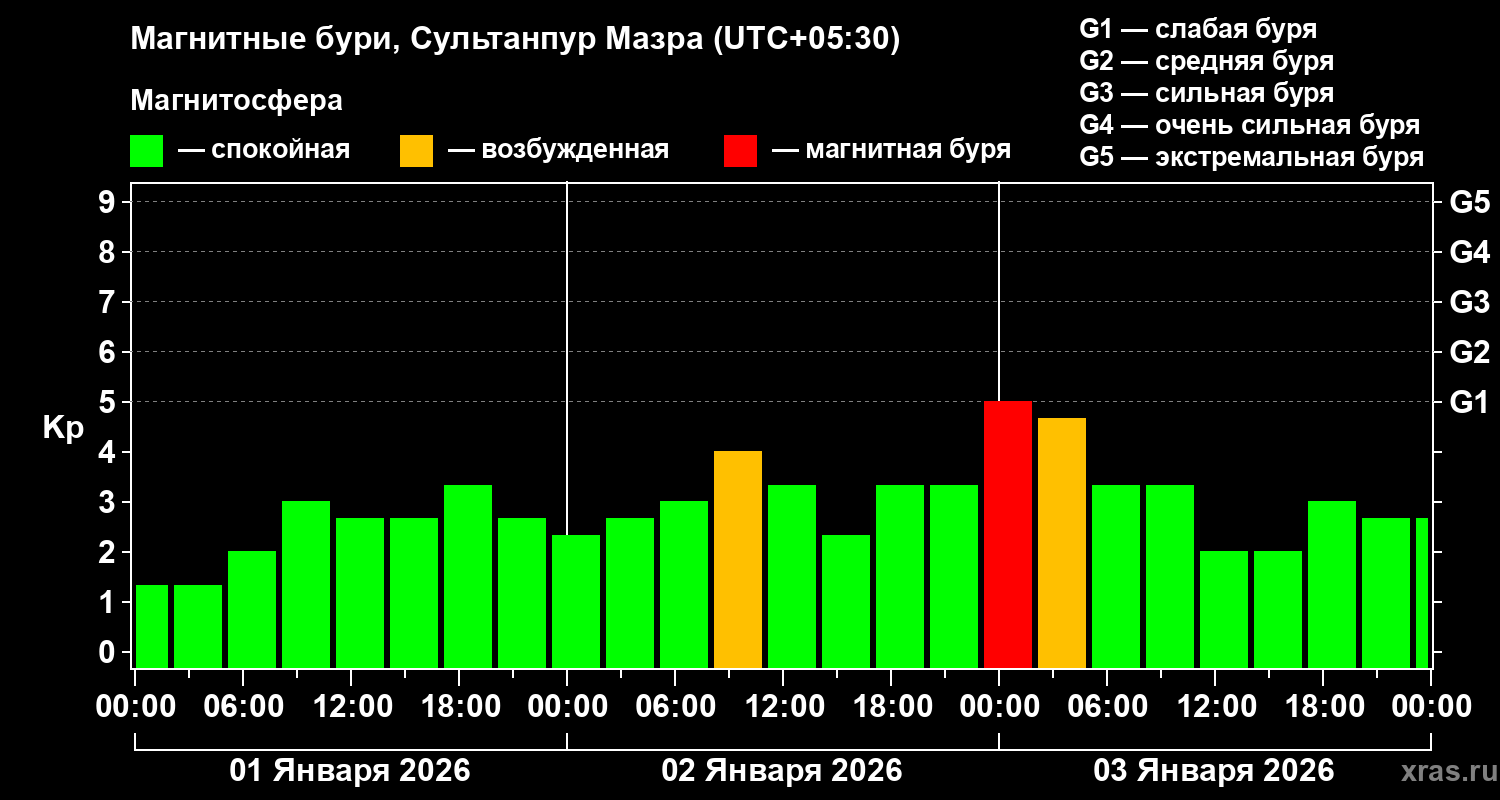Click green bar above 18:00 on 03 Января

point(1332,585)
